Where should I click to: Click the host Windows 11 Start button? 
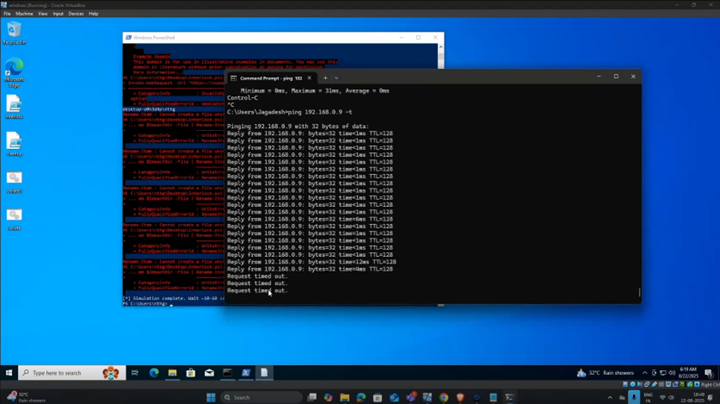[211, 397]
